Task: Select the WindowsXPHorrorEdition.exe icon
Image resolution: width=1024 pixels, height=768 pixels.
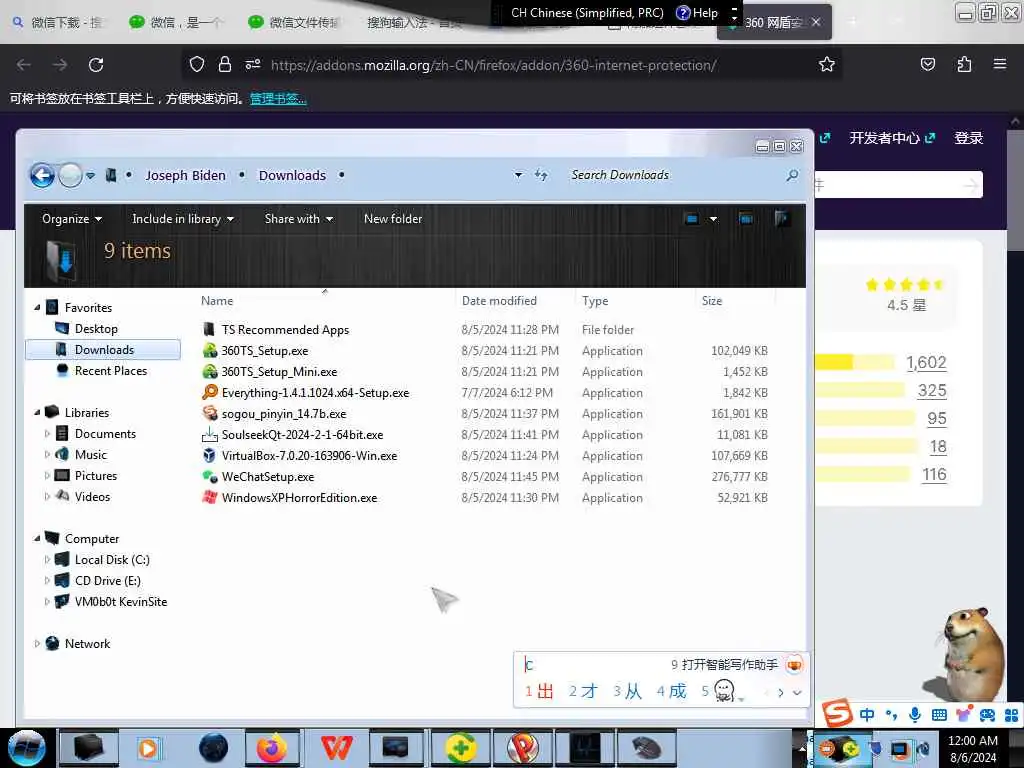Action: [209, 498]
